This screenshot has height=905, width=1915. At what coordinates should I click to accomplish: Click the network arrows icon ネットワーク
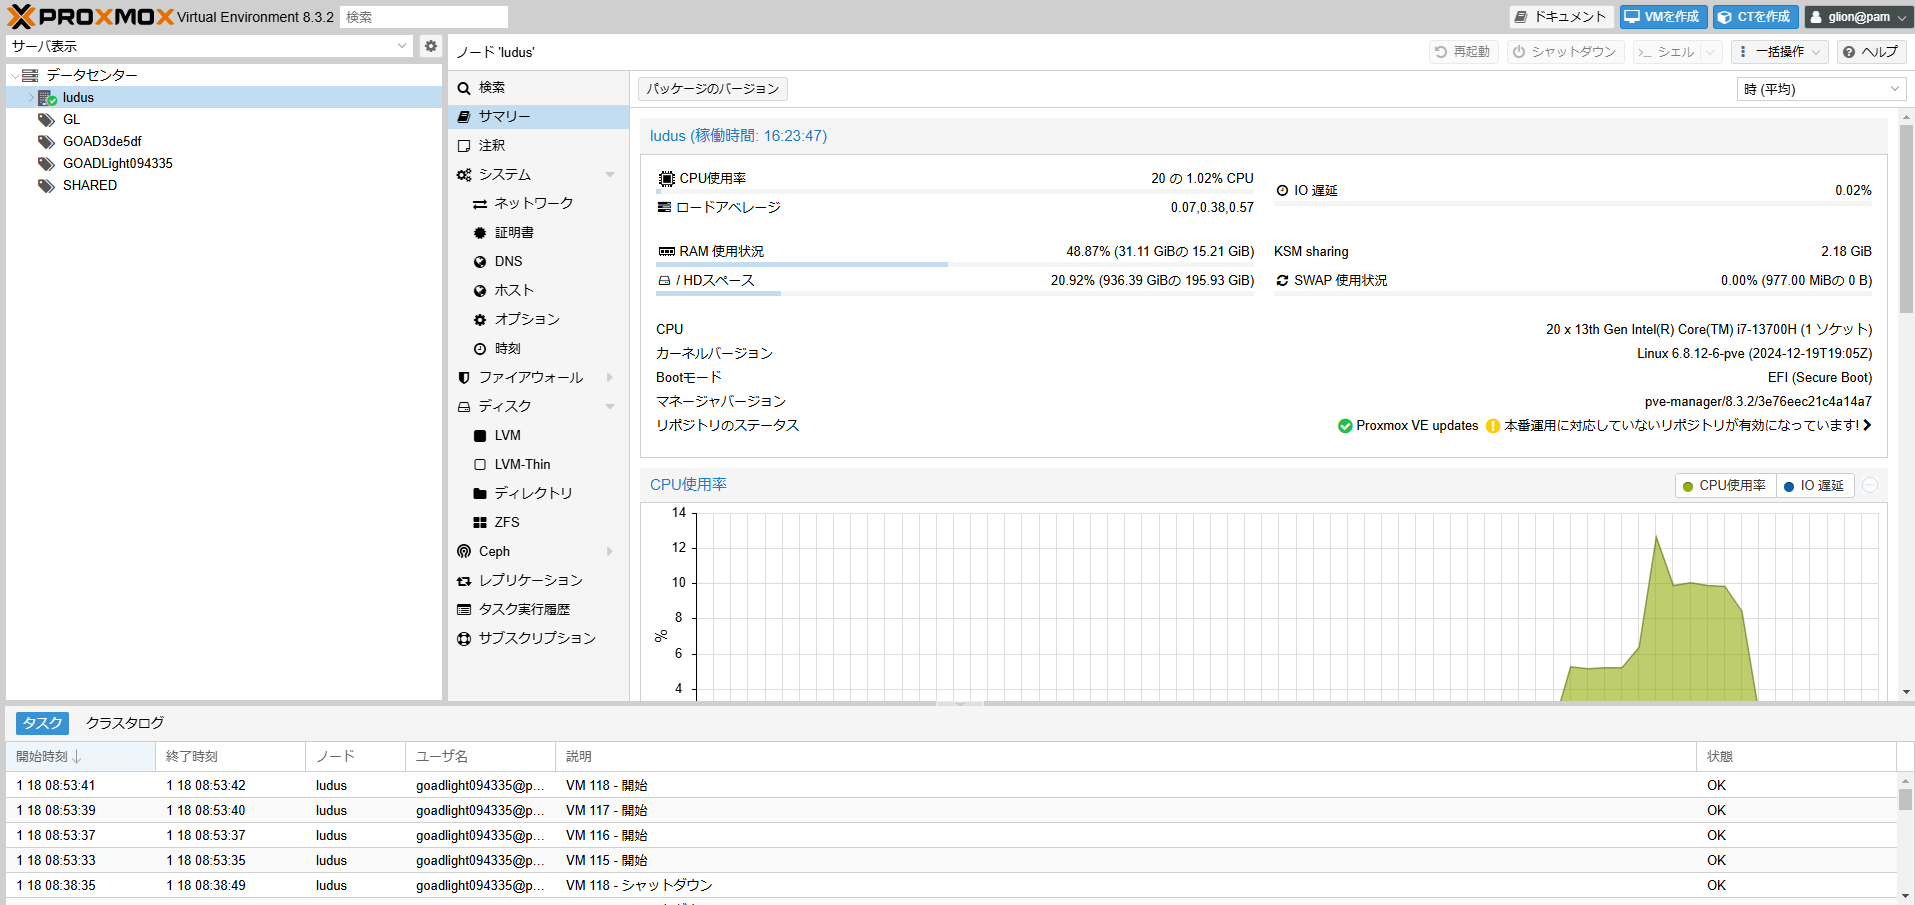click(x=480, y=204)
